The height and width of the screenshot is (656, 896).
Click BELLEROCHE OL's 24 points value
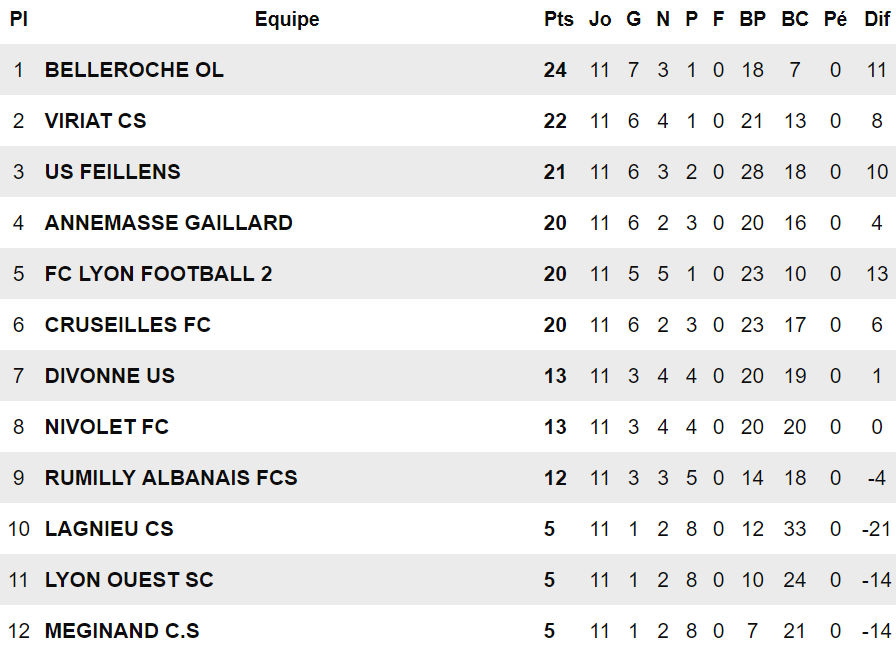(x=555, y=70)
